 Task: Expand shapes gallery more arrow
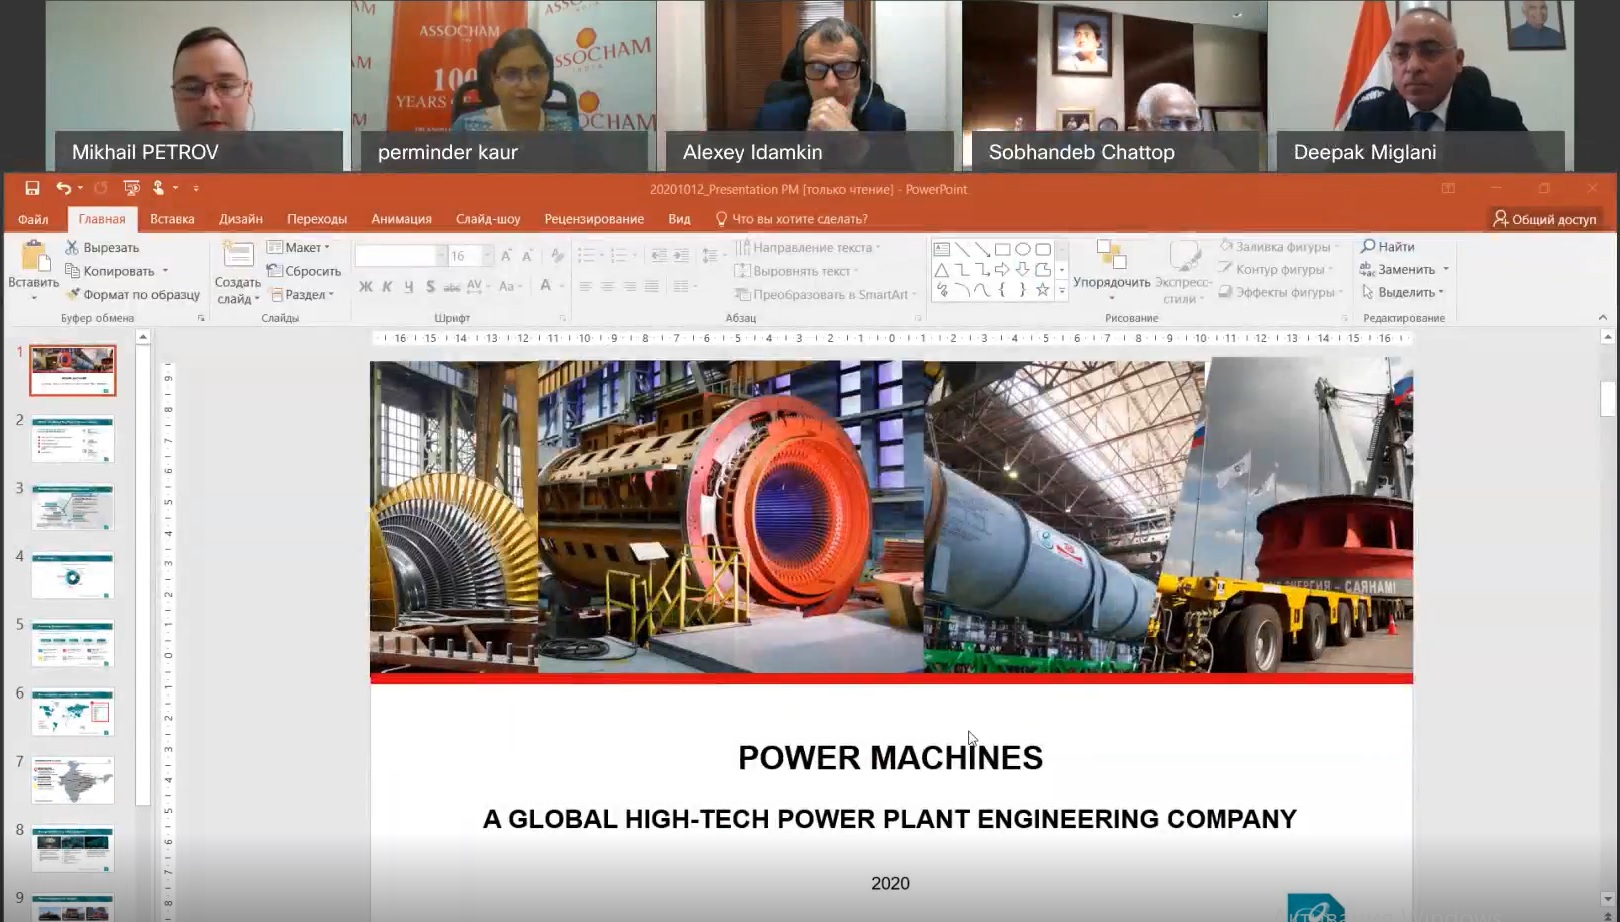point(1062,292)
